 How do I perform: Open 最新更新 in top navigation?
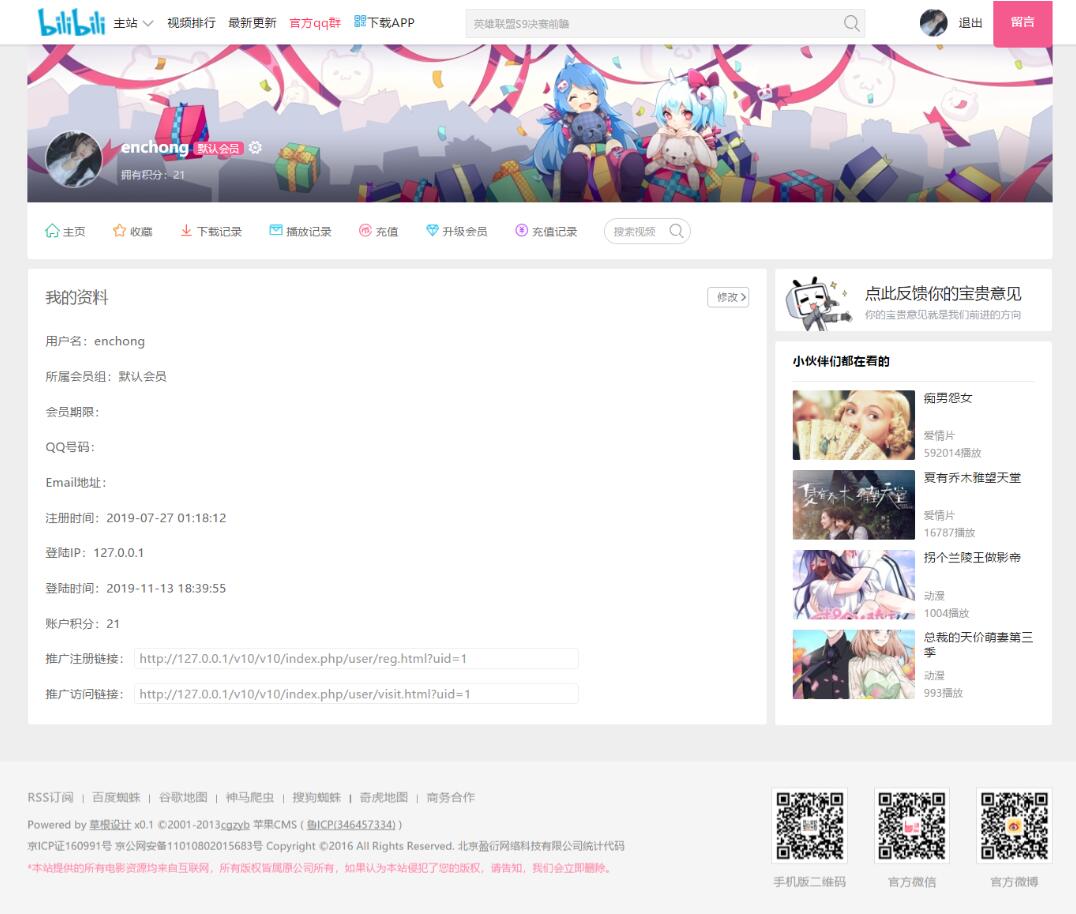tap(252, 23)
